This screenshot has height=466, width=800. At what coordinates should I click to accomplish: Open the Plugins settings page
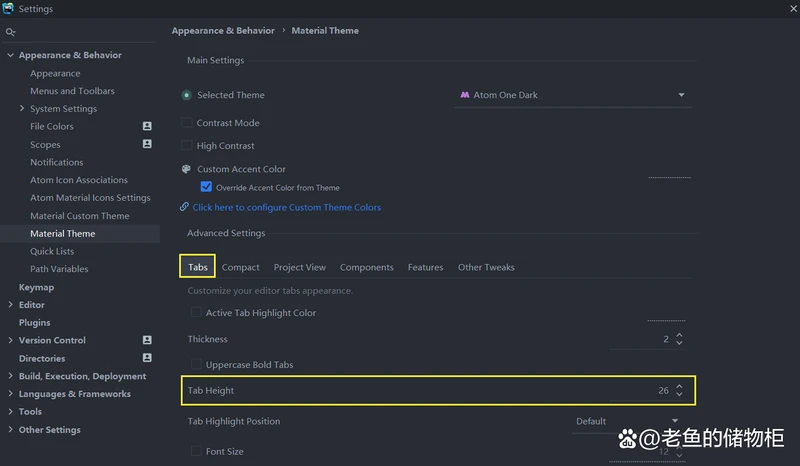pyautogui.click(x=34, y=323)
